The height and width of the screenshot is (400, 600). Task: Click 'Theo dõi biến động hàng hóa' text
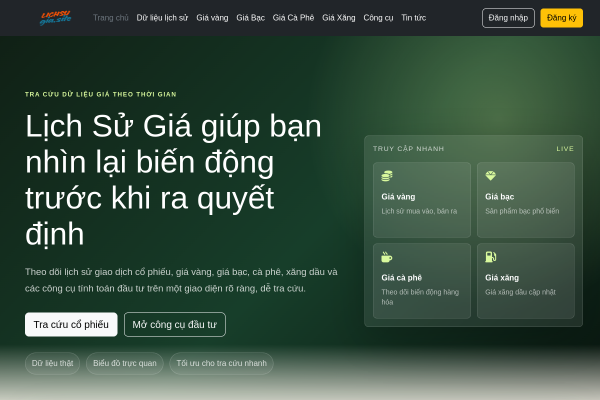pos(420,297)
